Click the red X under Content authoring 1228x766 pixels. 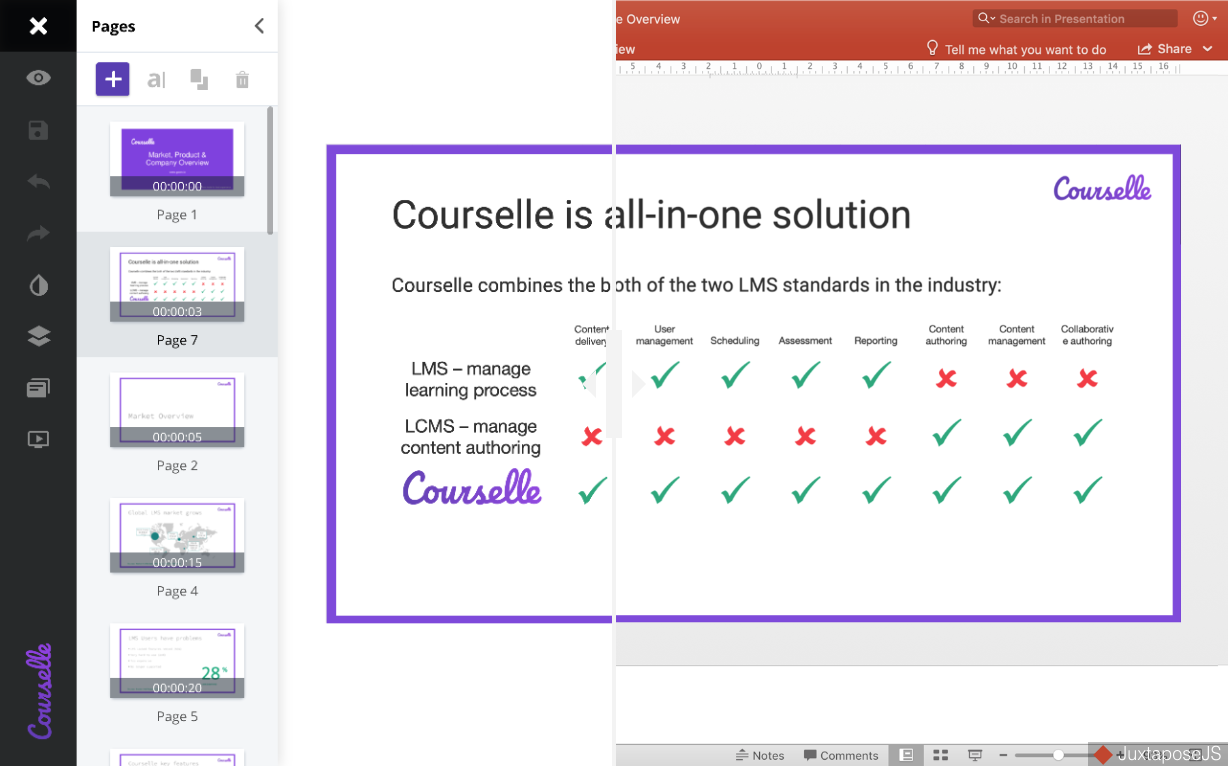(x=946, y=378)
